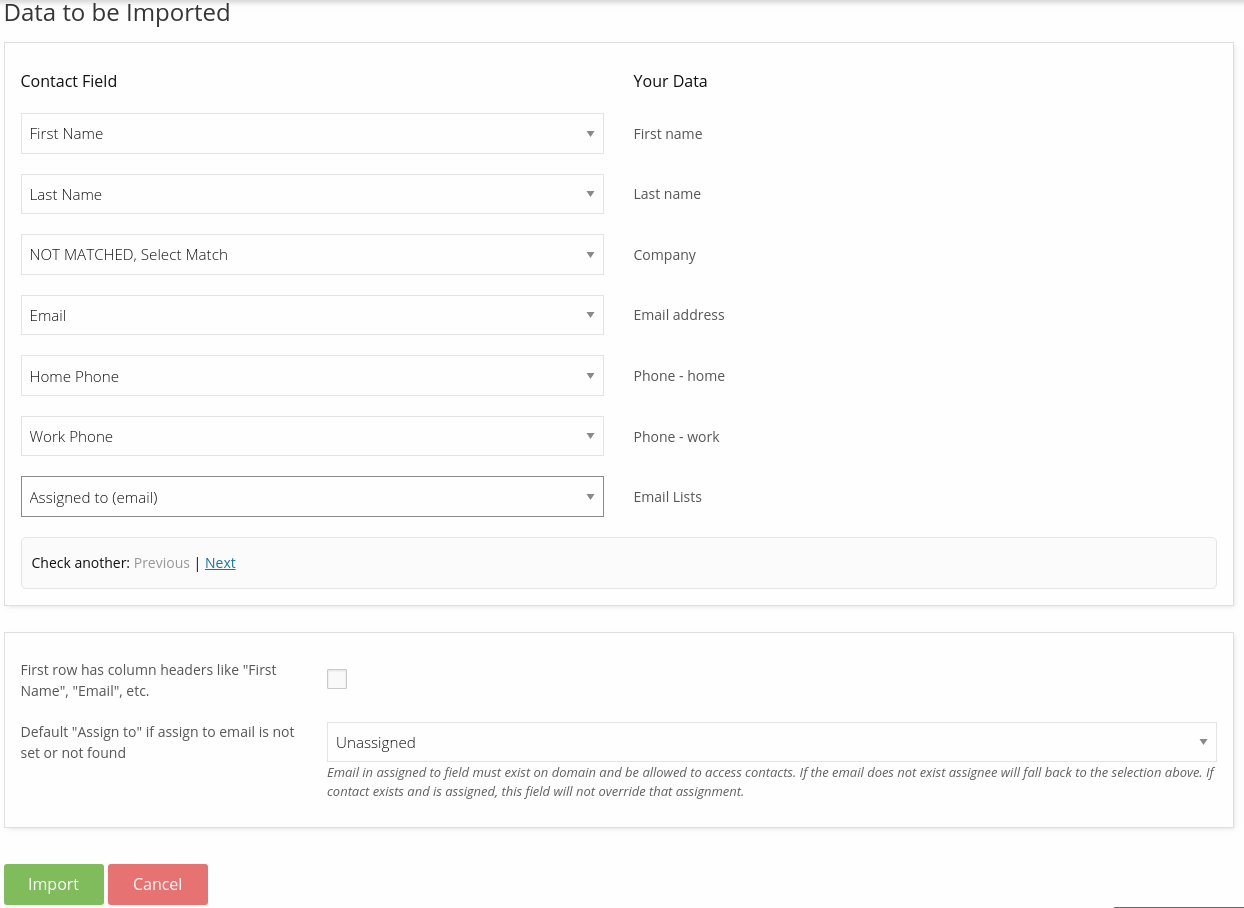Screen dimensions: 1244x908
Task: Open the Work Phone field dropdown
Action: click(x=312, y=436)
